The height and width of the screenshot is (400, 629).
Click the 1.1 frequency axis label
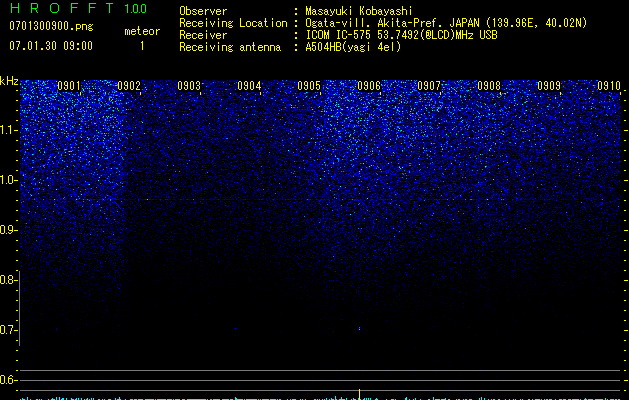click(x=9, y=130)
